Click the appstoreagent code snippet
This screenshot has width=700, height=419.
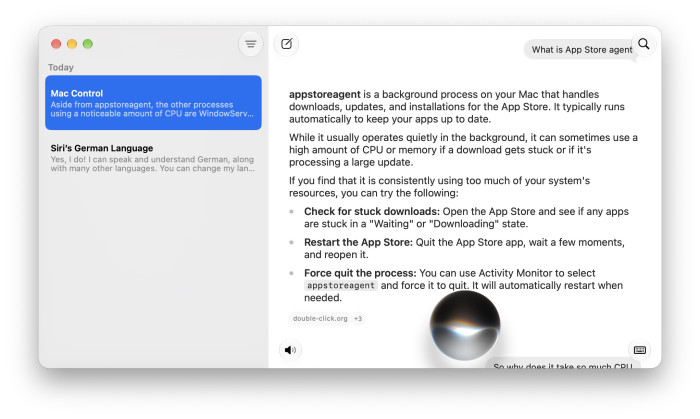pos(341,286)
